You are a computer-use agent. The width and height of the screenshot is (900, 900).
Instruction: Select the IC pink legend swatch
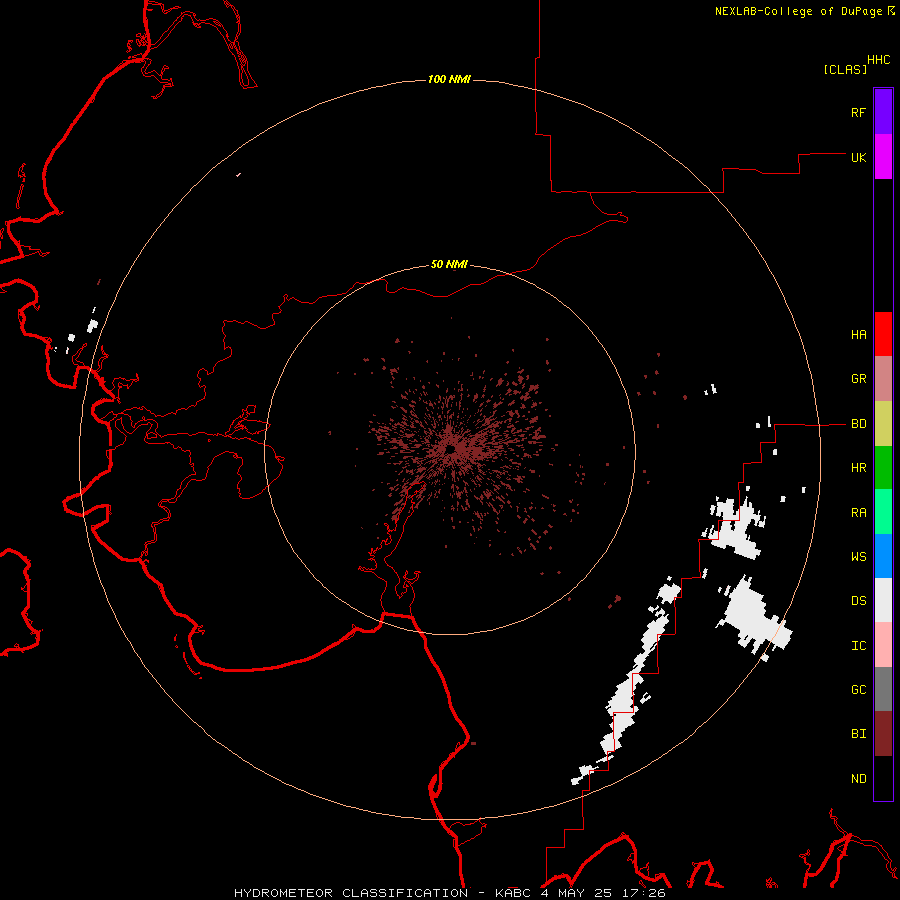point(883,645)
